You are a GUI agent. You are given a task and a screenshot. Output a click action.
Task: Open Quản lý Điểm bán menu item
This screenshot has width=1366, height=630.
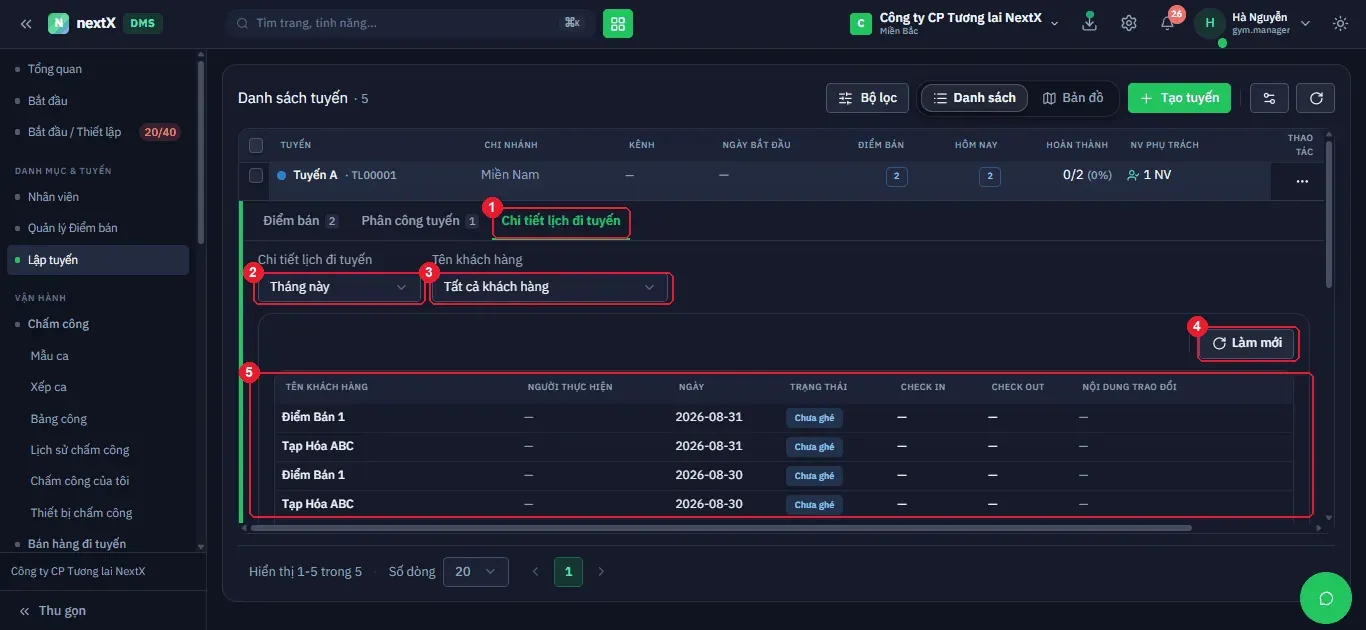coord(72,228)
